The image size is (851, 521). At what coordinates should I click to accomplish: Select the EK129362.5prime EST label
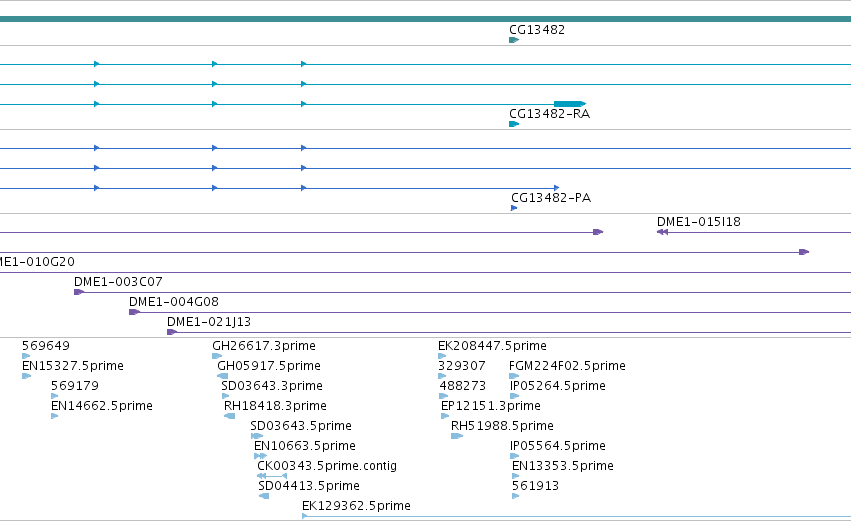pos(356,507)
